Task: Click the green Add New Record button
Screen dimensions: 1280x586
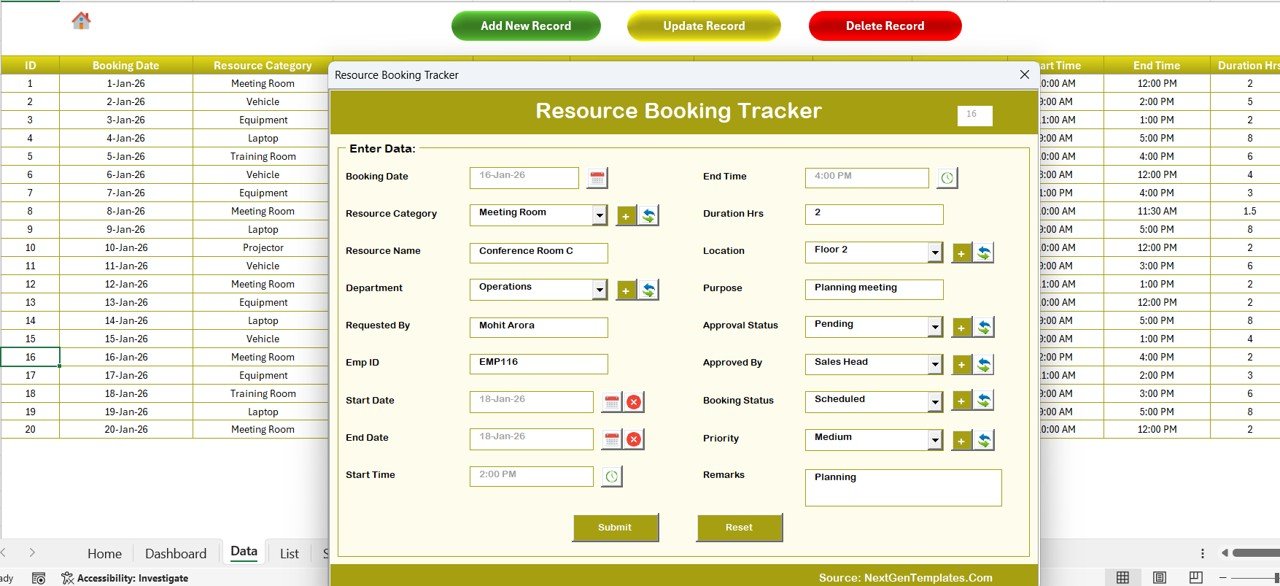Action: pyautogui.click(x=526, y=26)
